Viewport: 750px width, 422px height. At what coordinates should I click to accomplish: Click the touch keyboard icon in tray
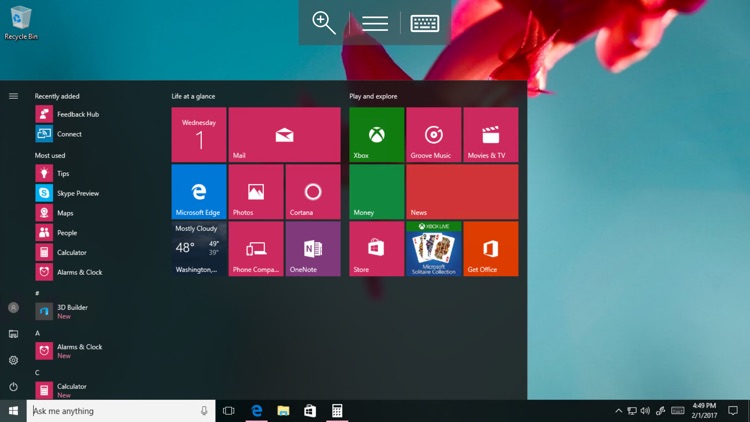[678, 411]
